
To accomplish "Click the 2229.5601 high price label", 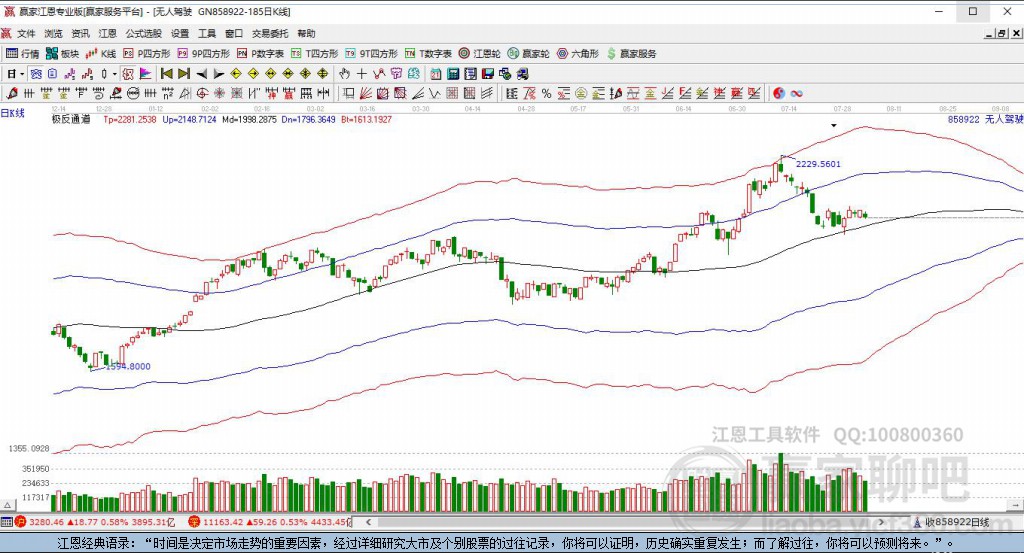I will (818, 164).
